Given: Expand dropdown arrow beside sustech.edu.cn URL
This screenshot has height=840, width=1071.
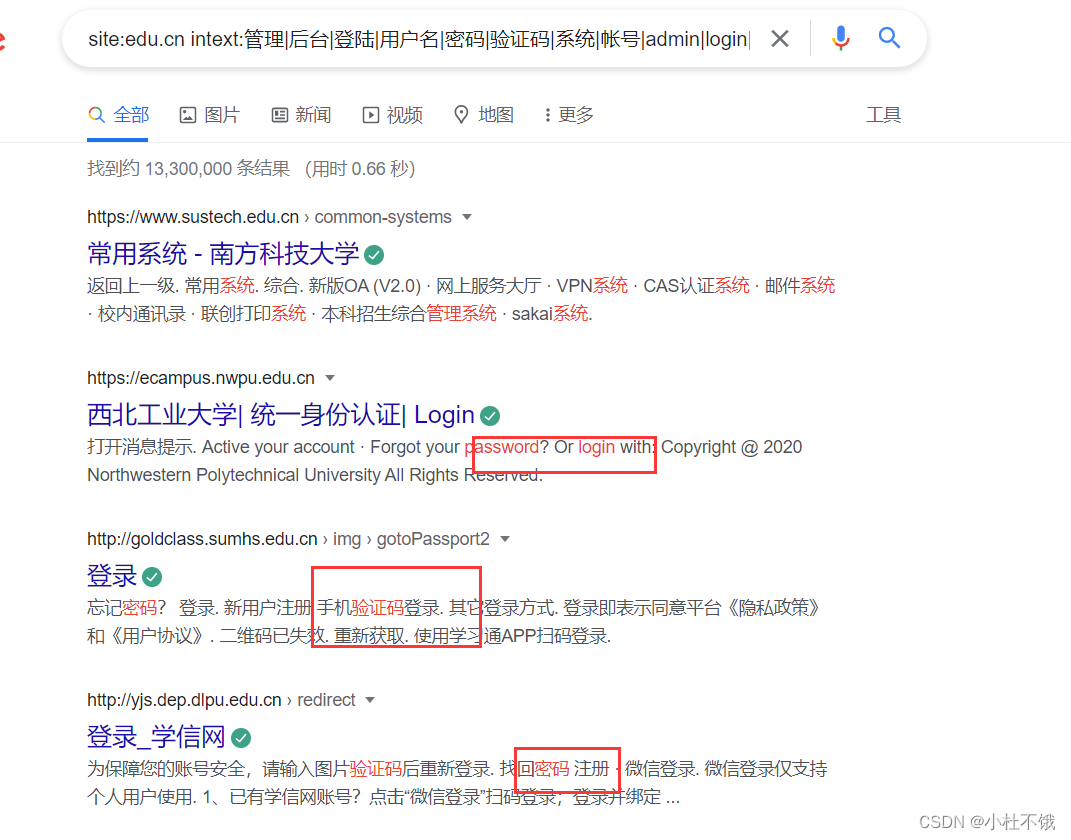Looking at the screenshot, I should 467,217.
